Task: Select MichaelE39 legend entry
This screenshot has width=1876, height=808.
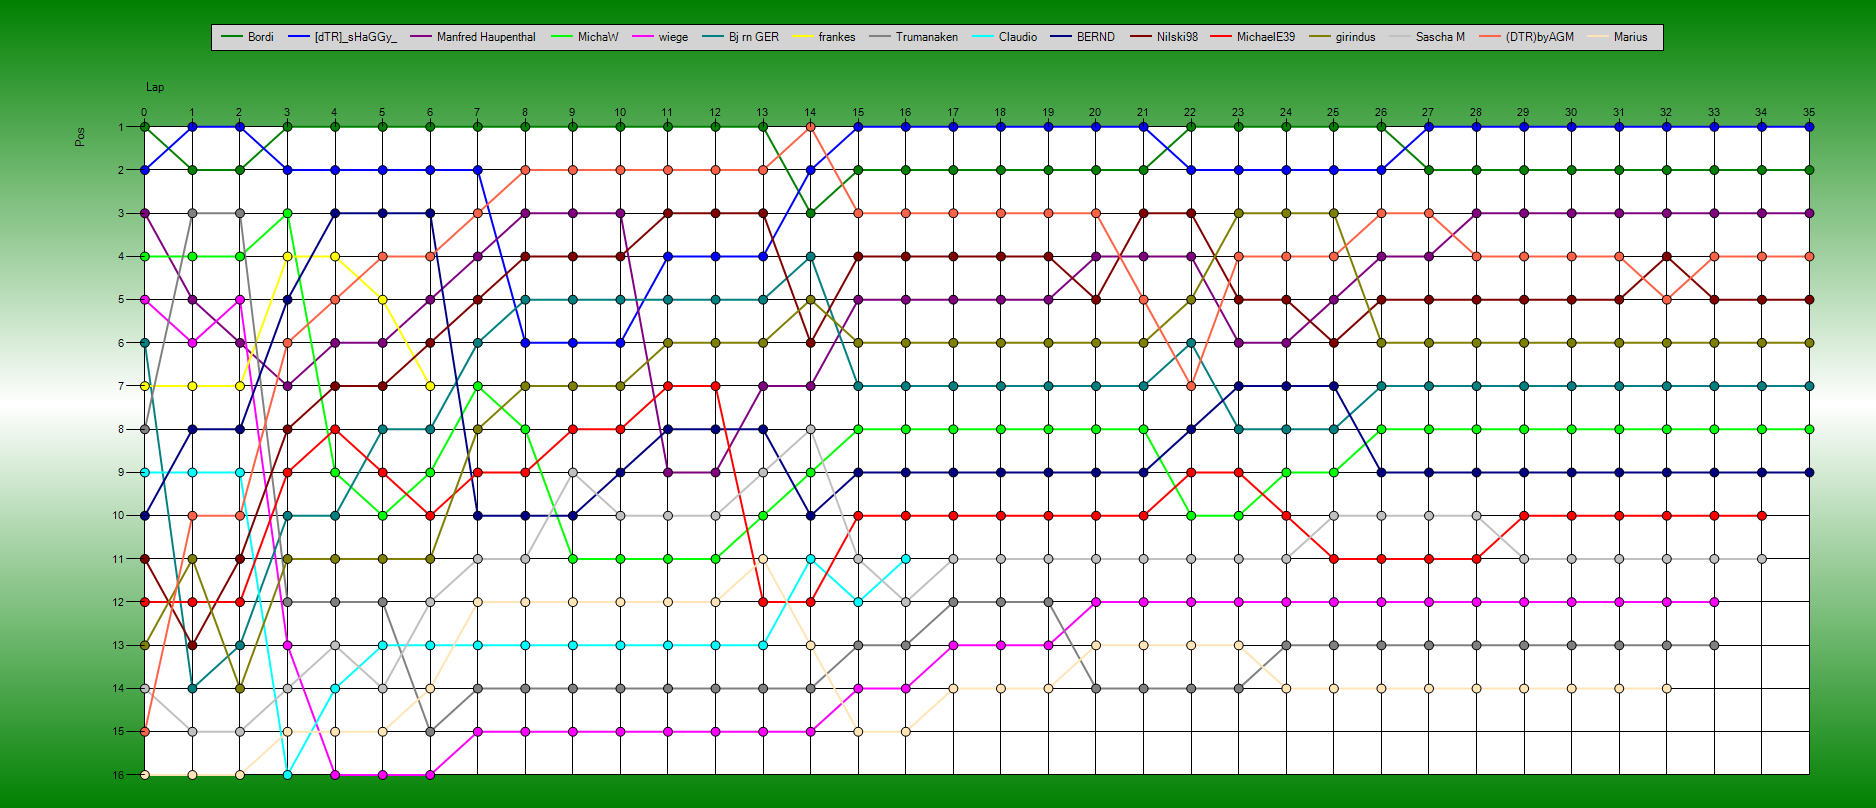Action: click(1265, 37)
